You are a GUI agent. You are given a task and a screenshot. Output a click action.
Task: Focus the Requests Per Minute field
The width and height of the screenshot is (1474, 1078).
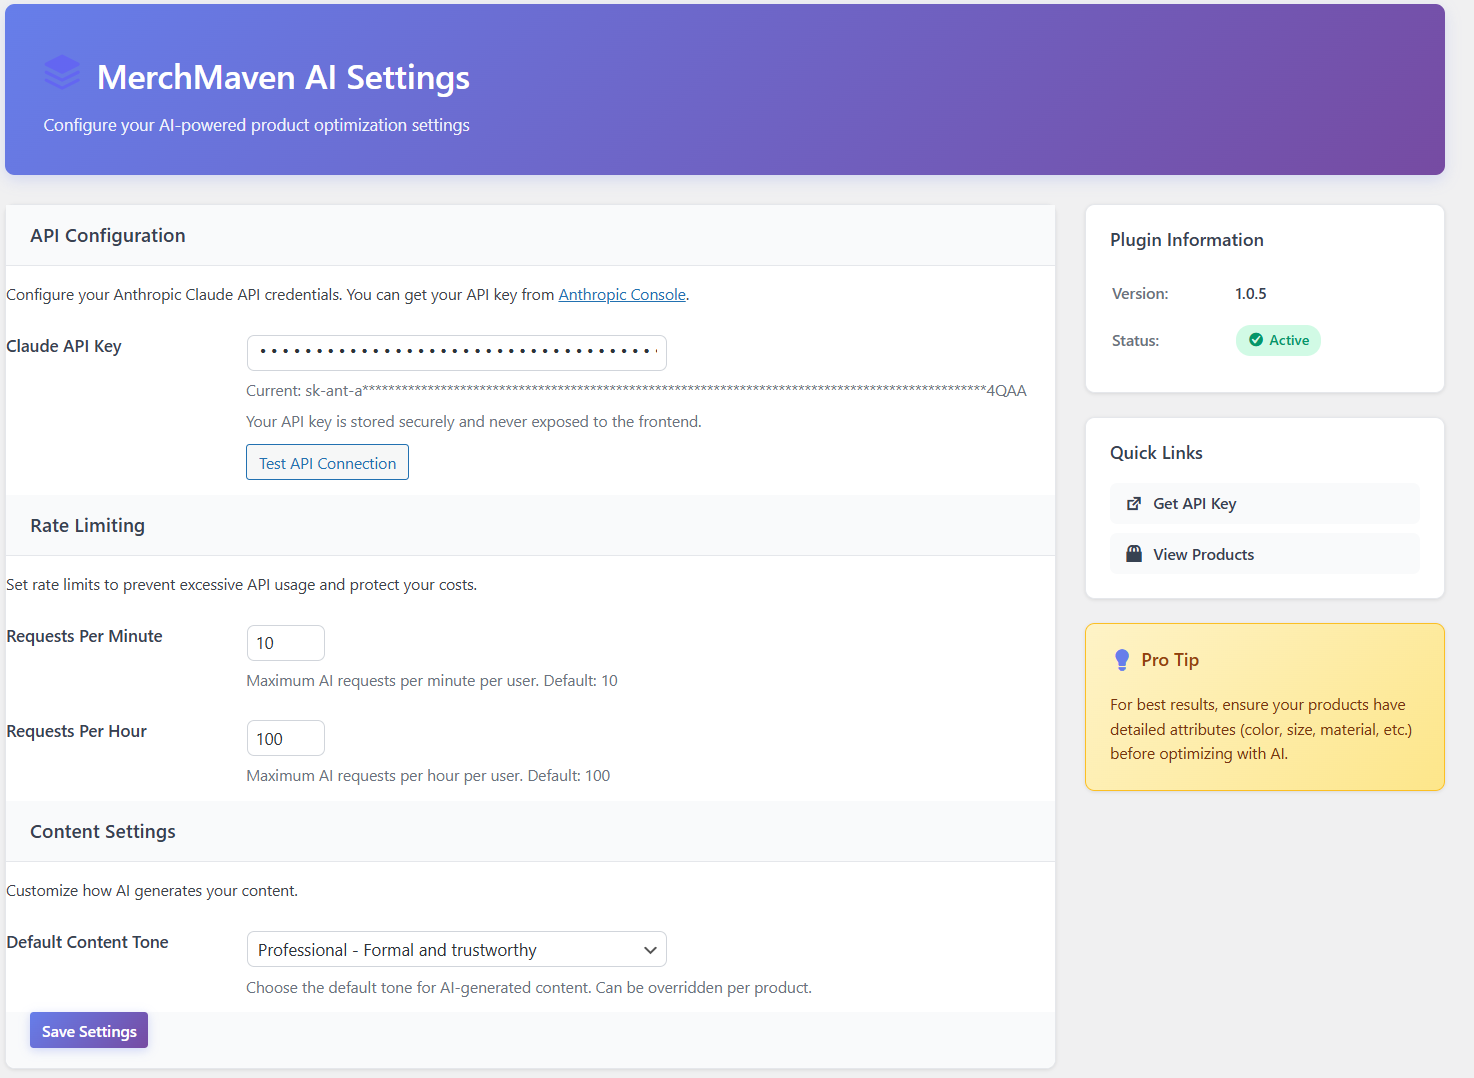[285, 643]
